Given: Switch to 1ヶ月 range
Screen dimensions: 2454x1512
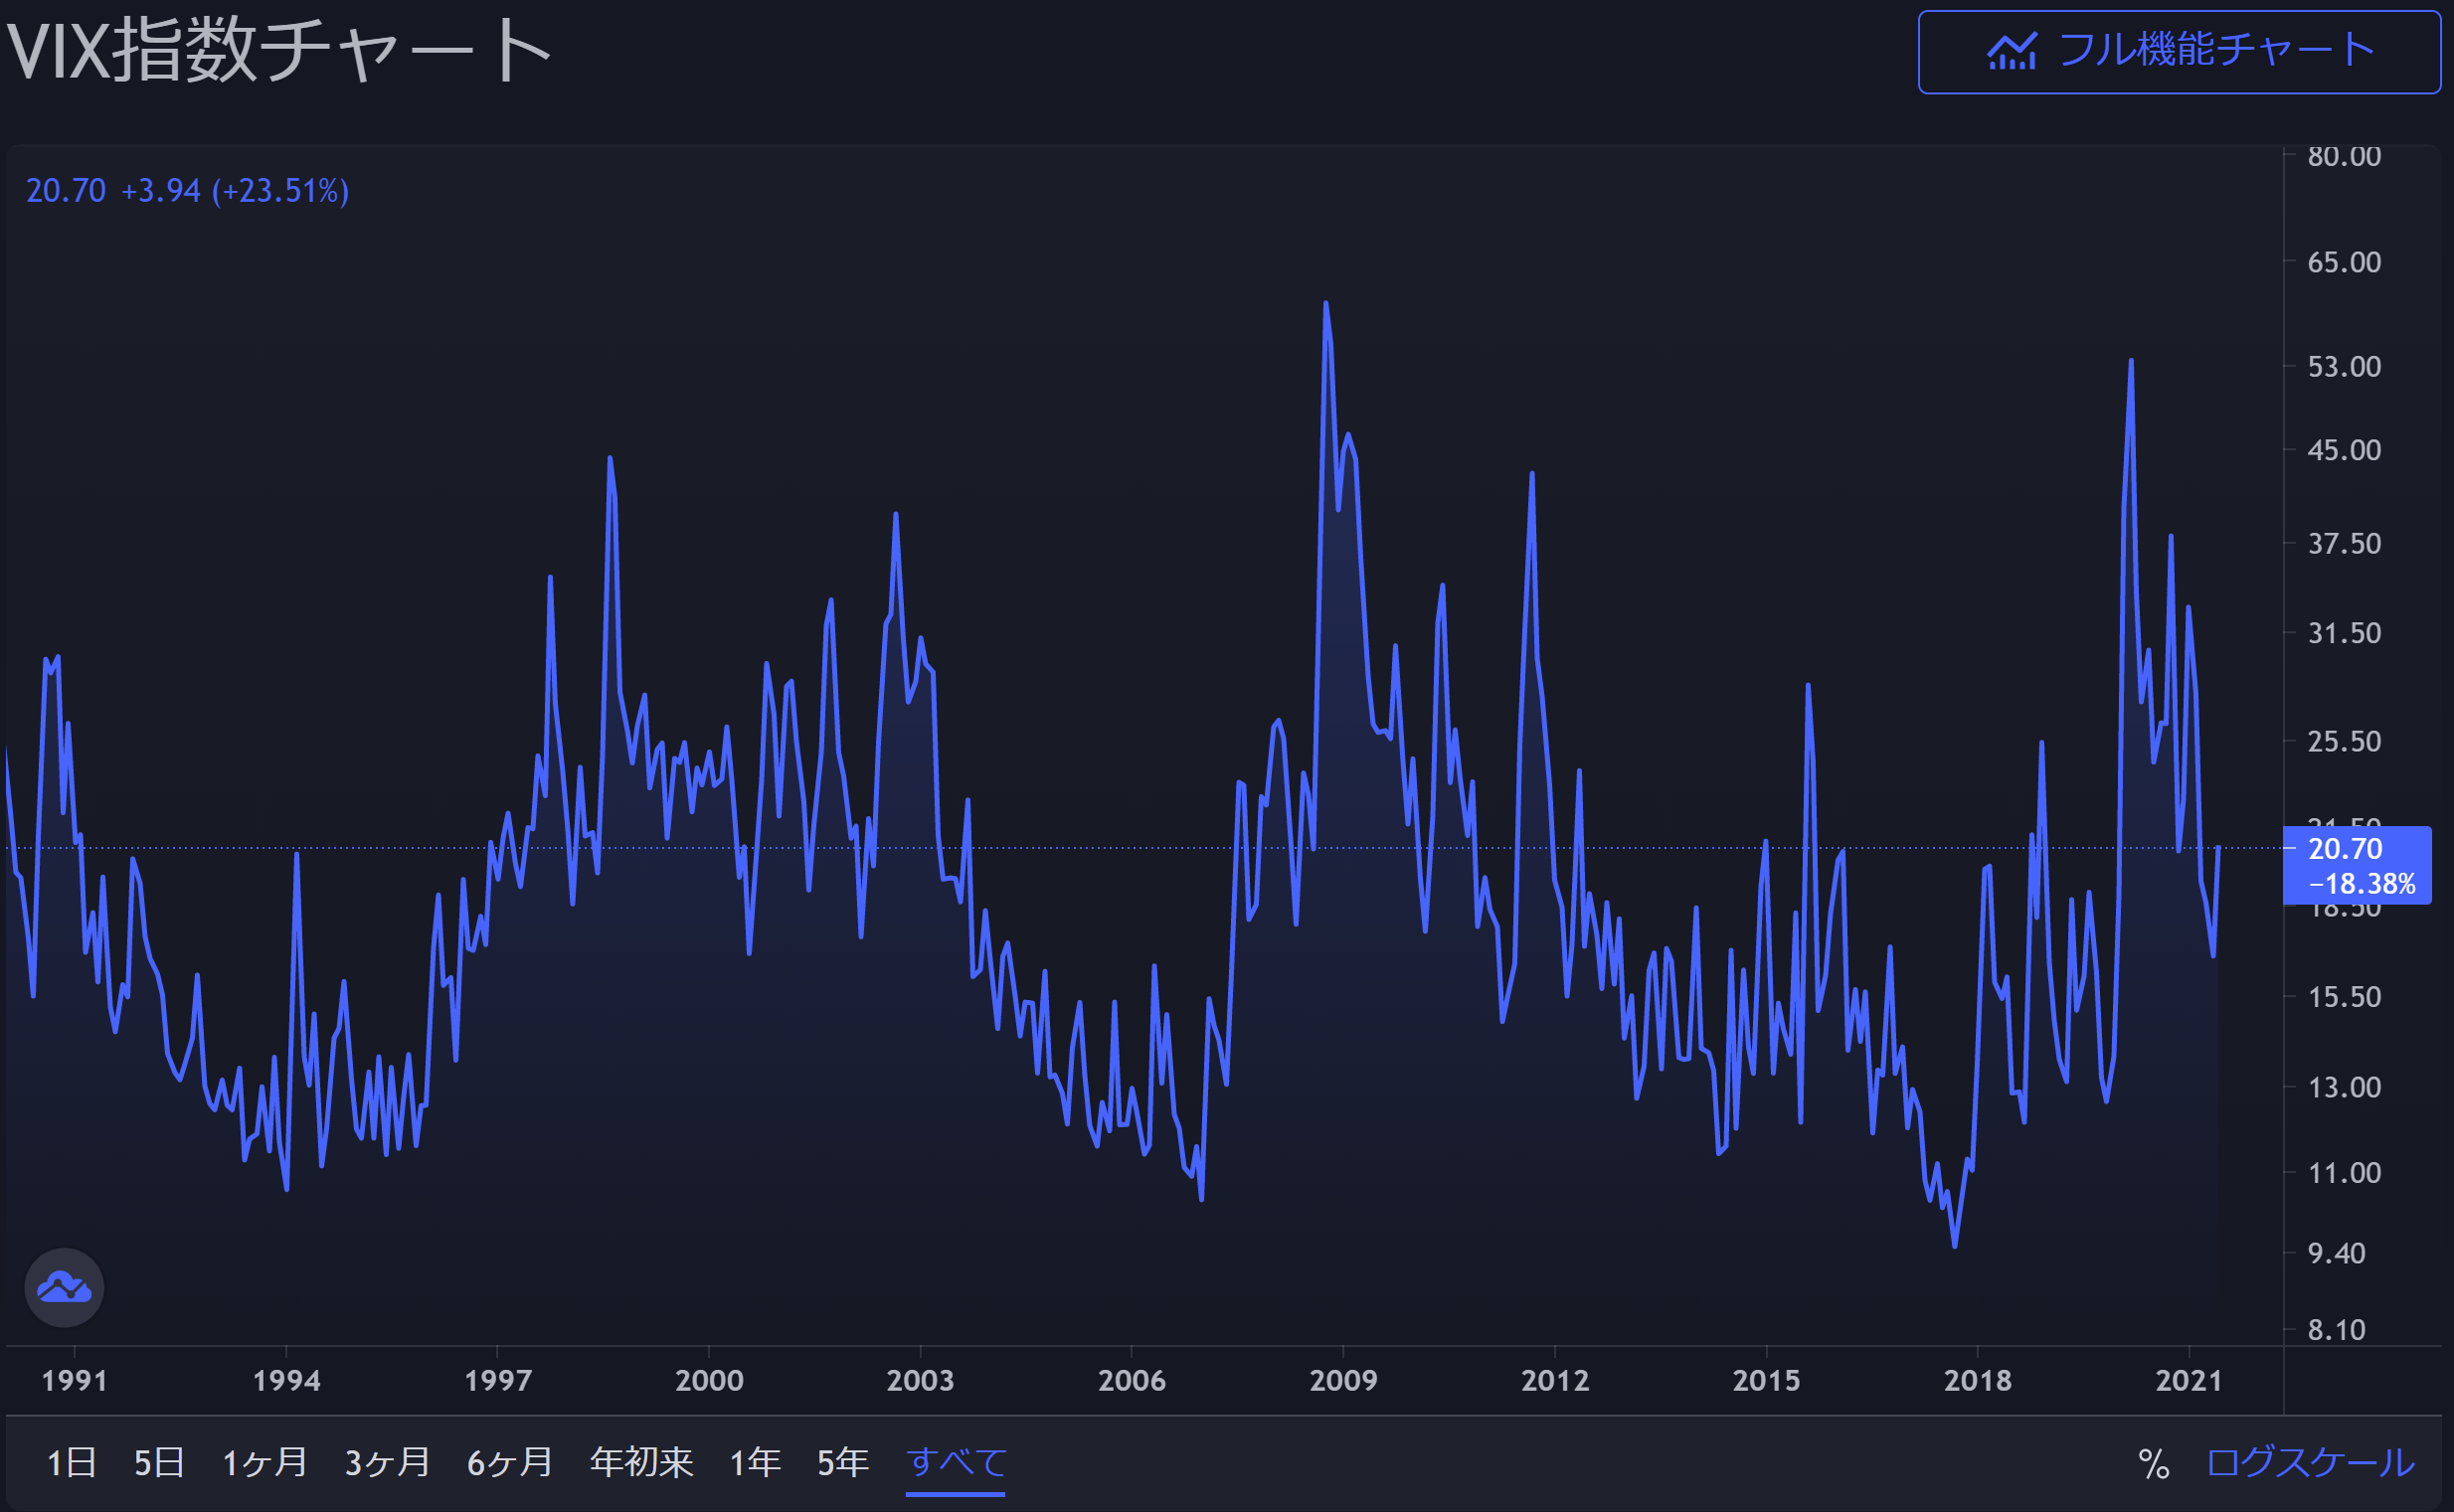Looking at the screenshot, I should [x=264, y=1462].
